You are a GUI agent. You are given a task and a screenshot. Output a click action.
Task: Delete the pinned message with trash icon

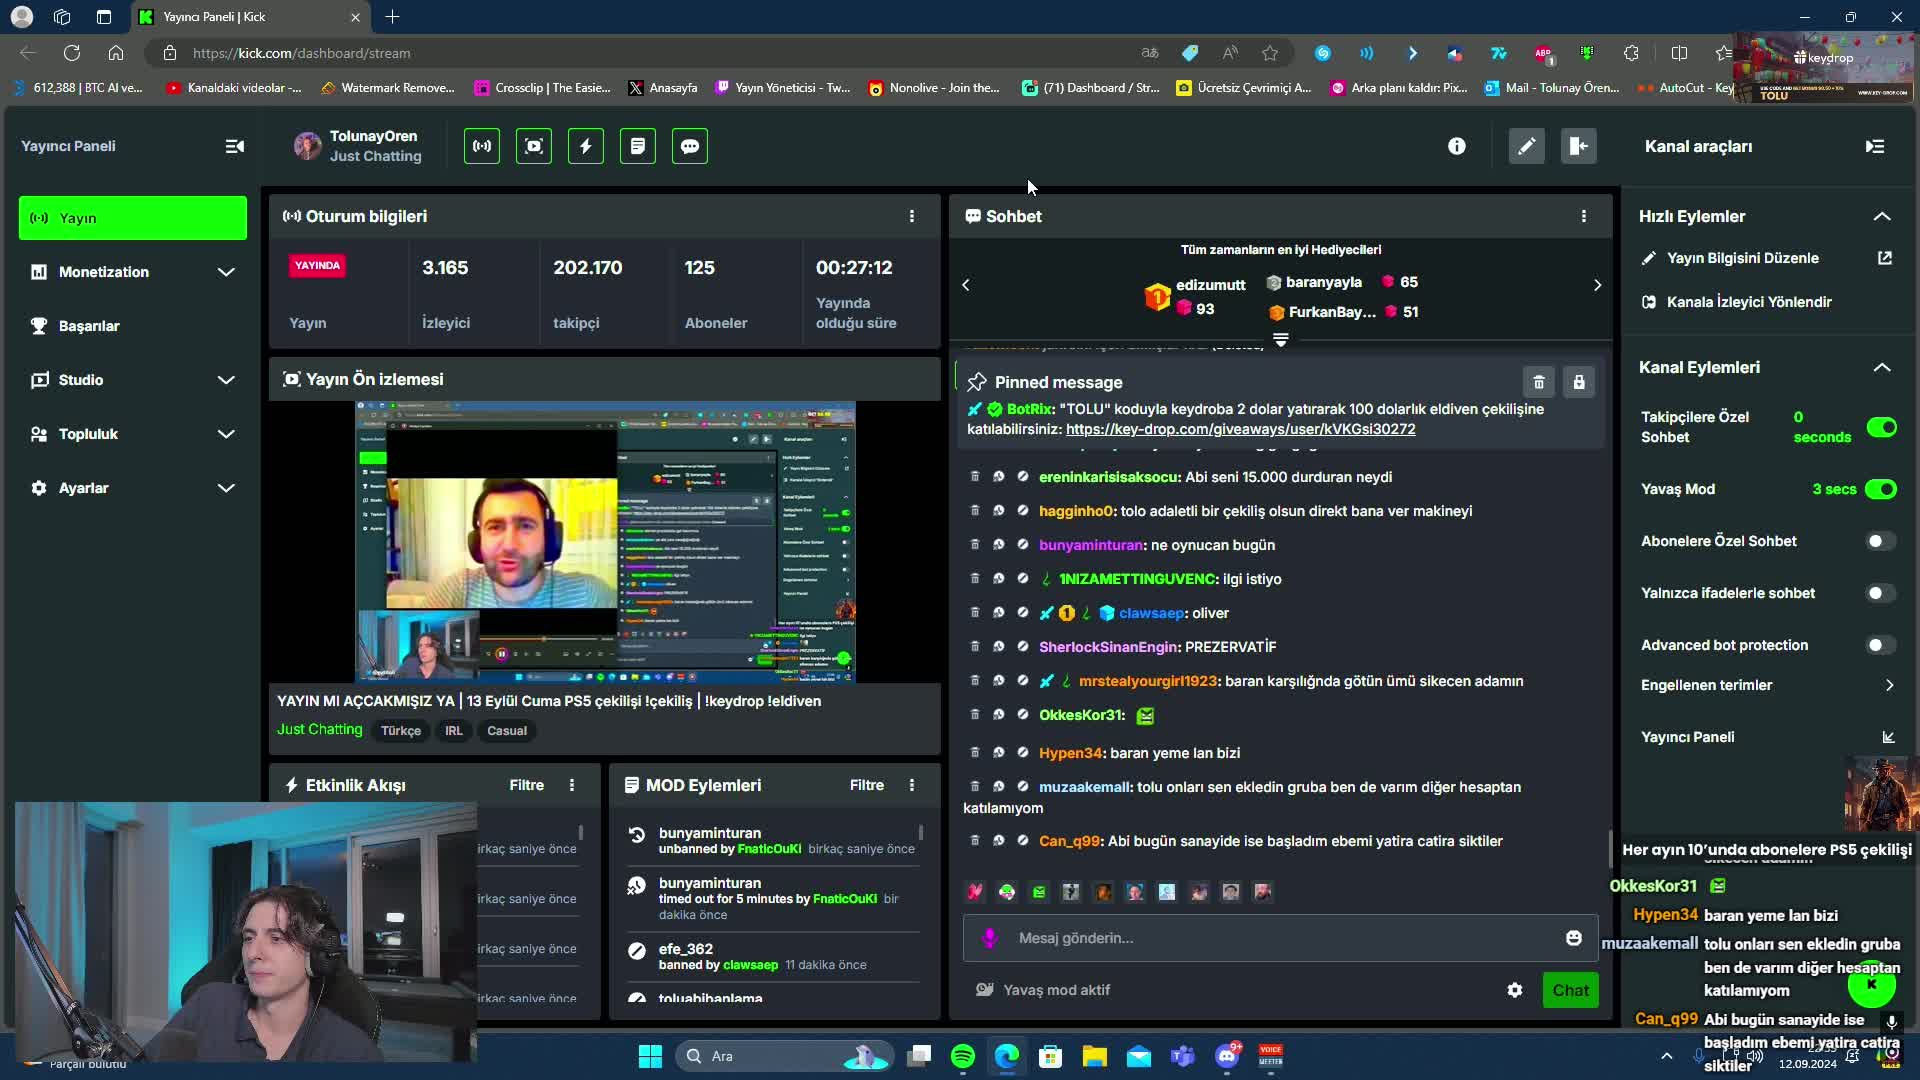pyautogui.click(x=1539, y=382)
